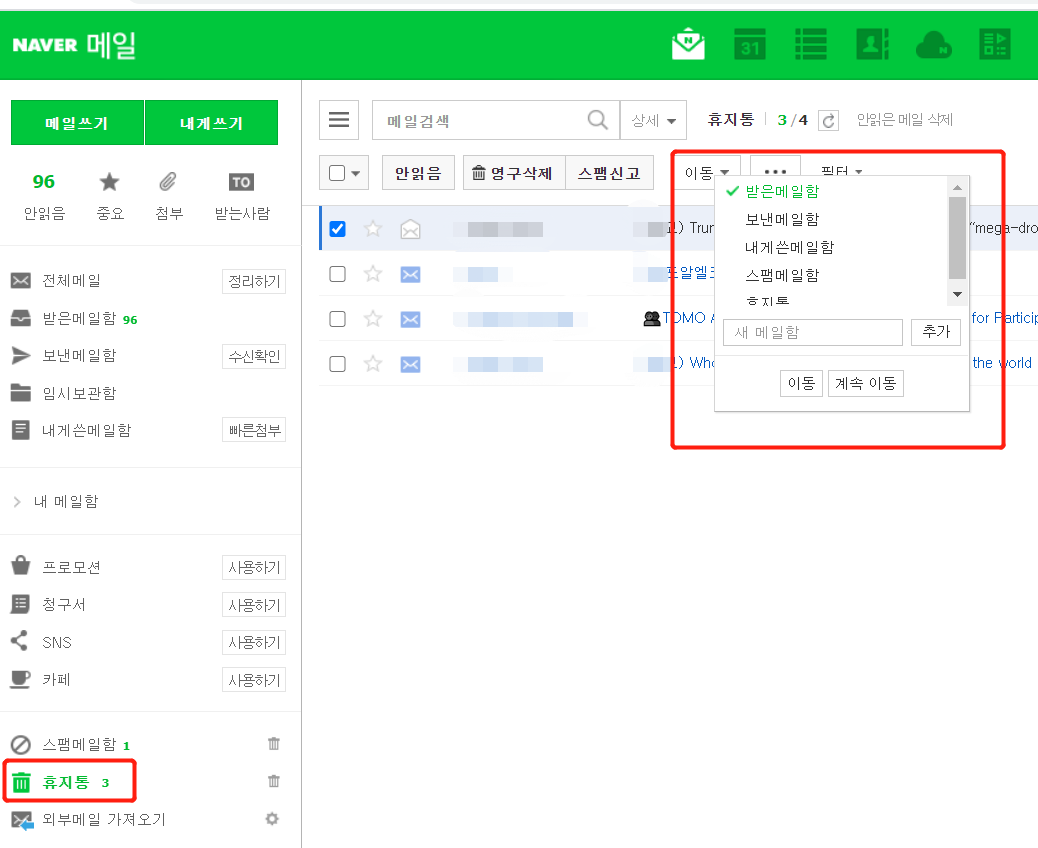Empty 스팸메일함 using its trash icon
Screen dimensions: 1038x848
[x=273, y=743]
